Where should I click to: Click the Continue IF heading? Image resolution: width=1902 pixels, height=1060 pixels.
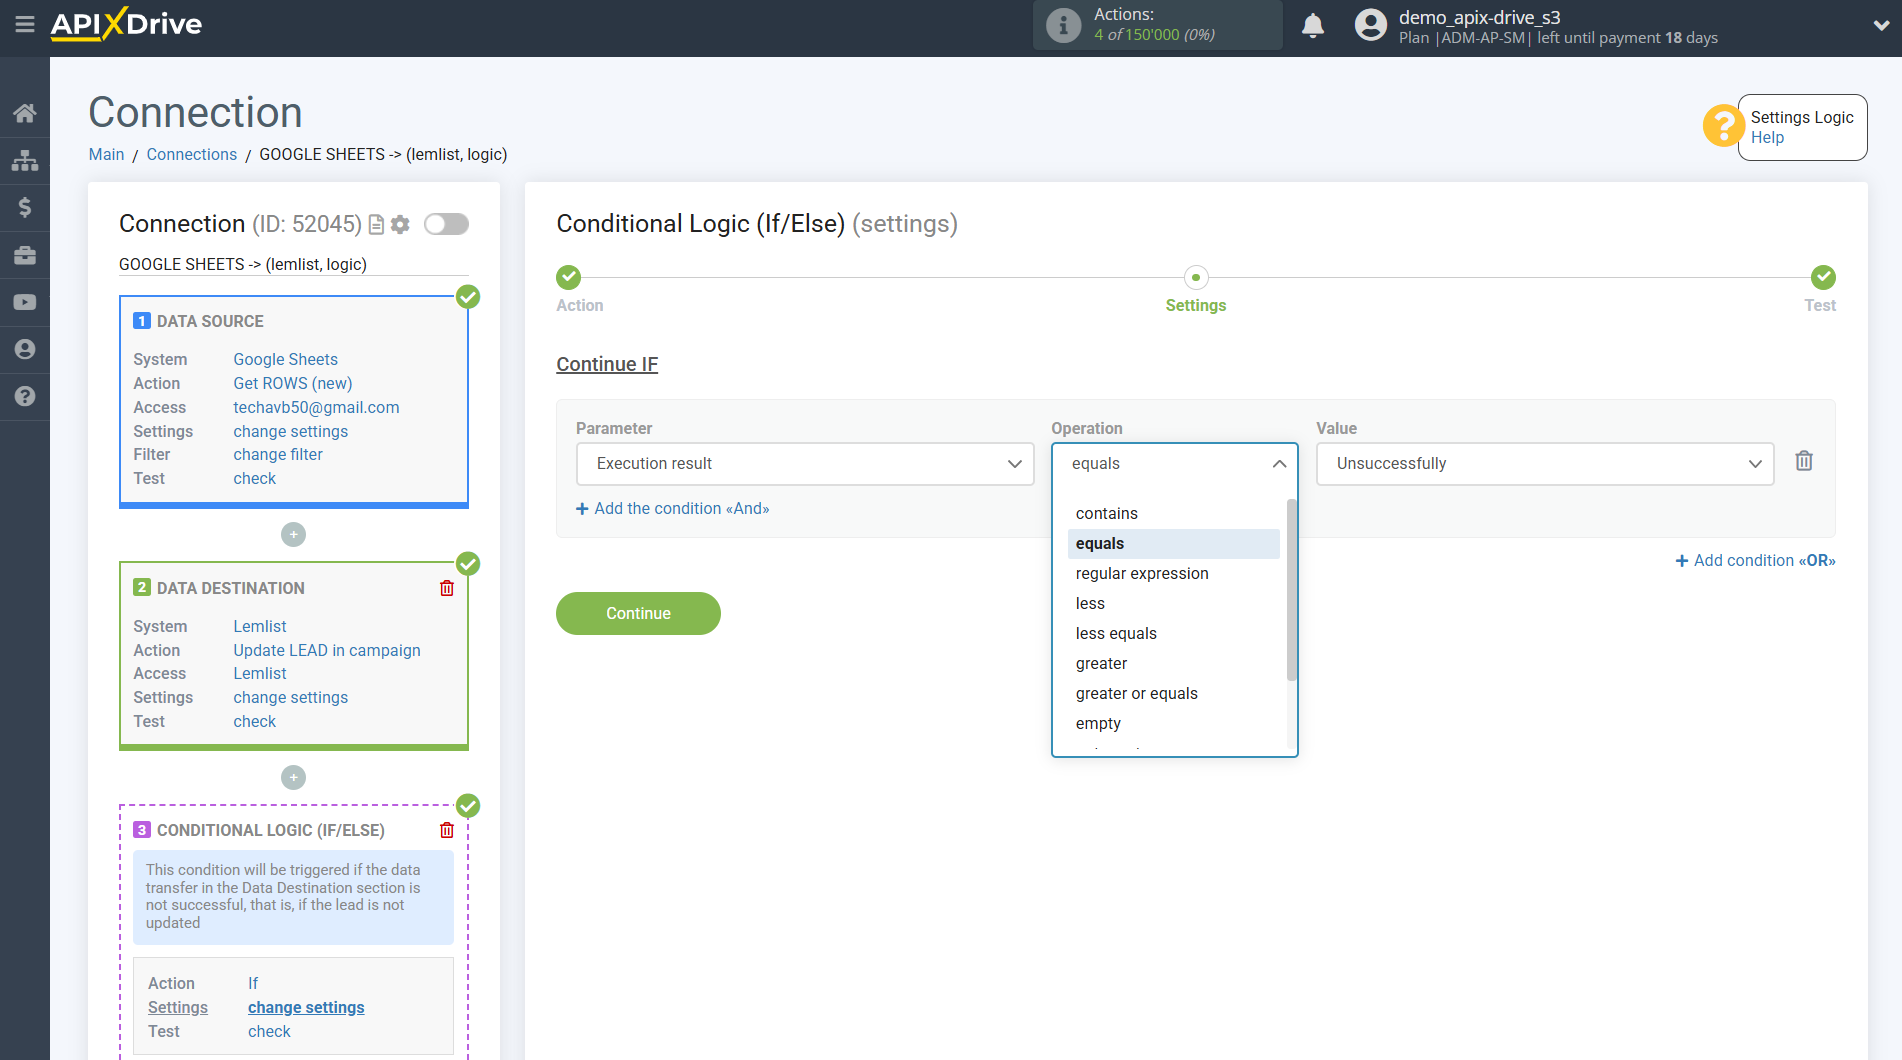pyautogui.click(x=607, y=364)
